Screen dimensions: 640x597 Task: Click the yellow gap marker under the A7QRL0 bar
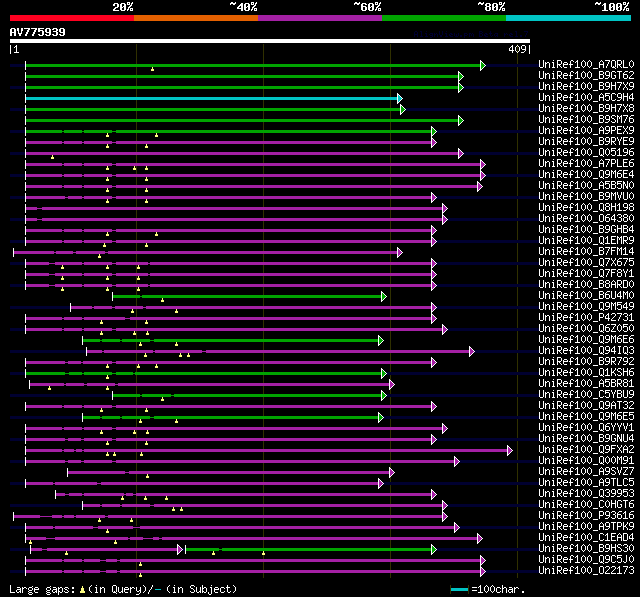pos(152,69)
